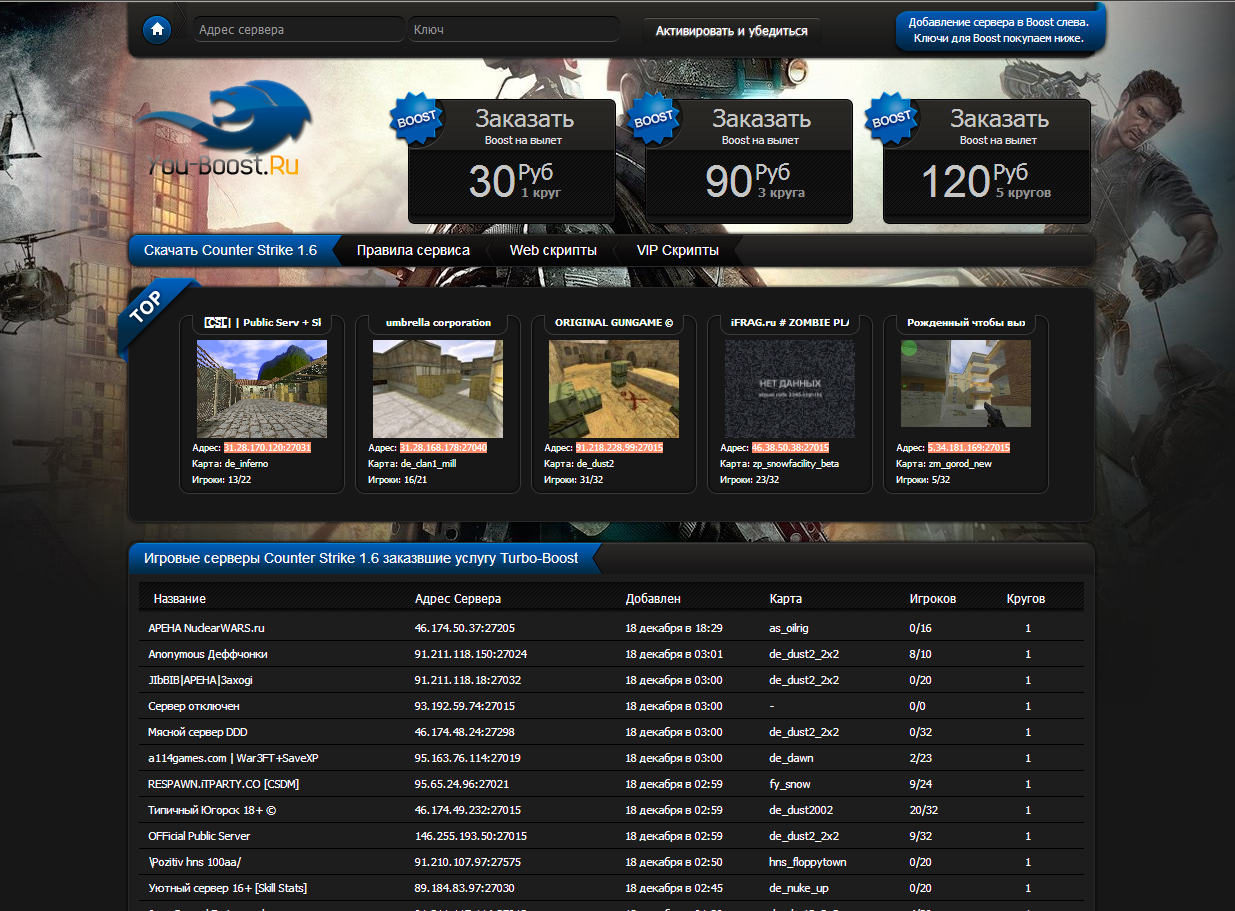Click the You-Boost.Ru fish logo
The image size is (1235, 911).
click(x=225, y=135)
